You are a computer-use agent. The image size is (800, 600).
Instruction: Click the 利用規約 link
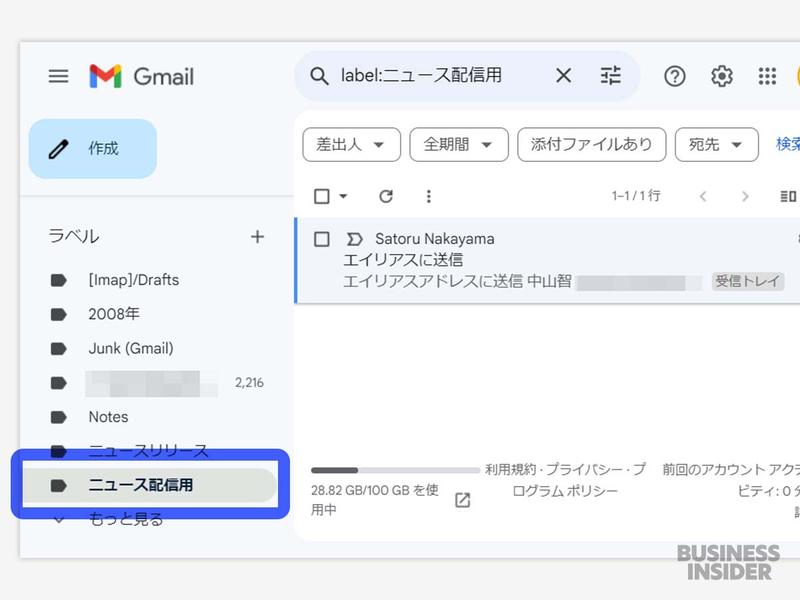tap(511, 469)
